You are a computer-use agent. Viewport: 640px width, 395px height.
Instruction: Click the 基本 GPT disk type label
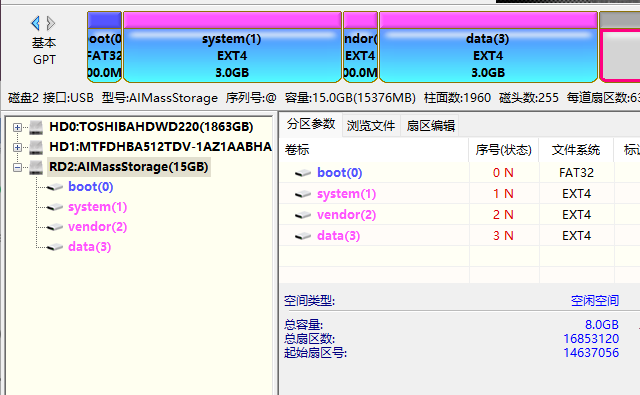[44, 51]
